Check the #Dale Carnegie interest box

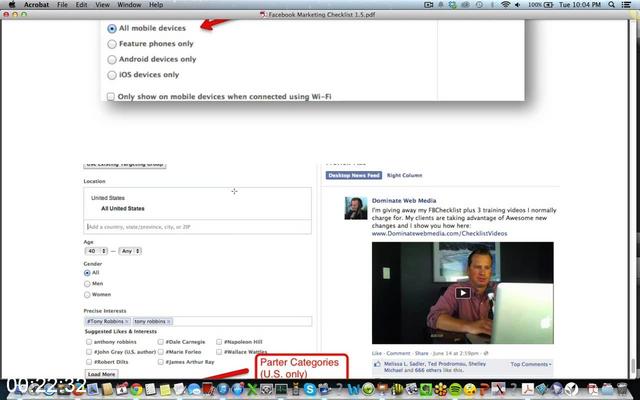tap(160, 342)
